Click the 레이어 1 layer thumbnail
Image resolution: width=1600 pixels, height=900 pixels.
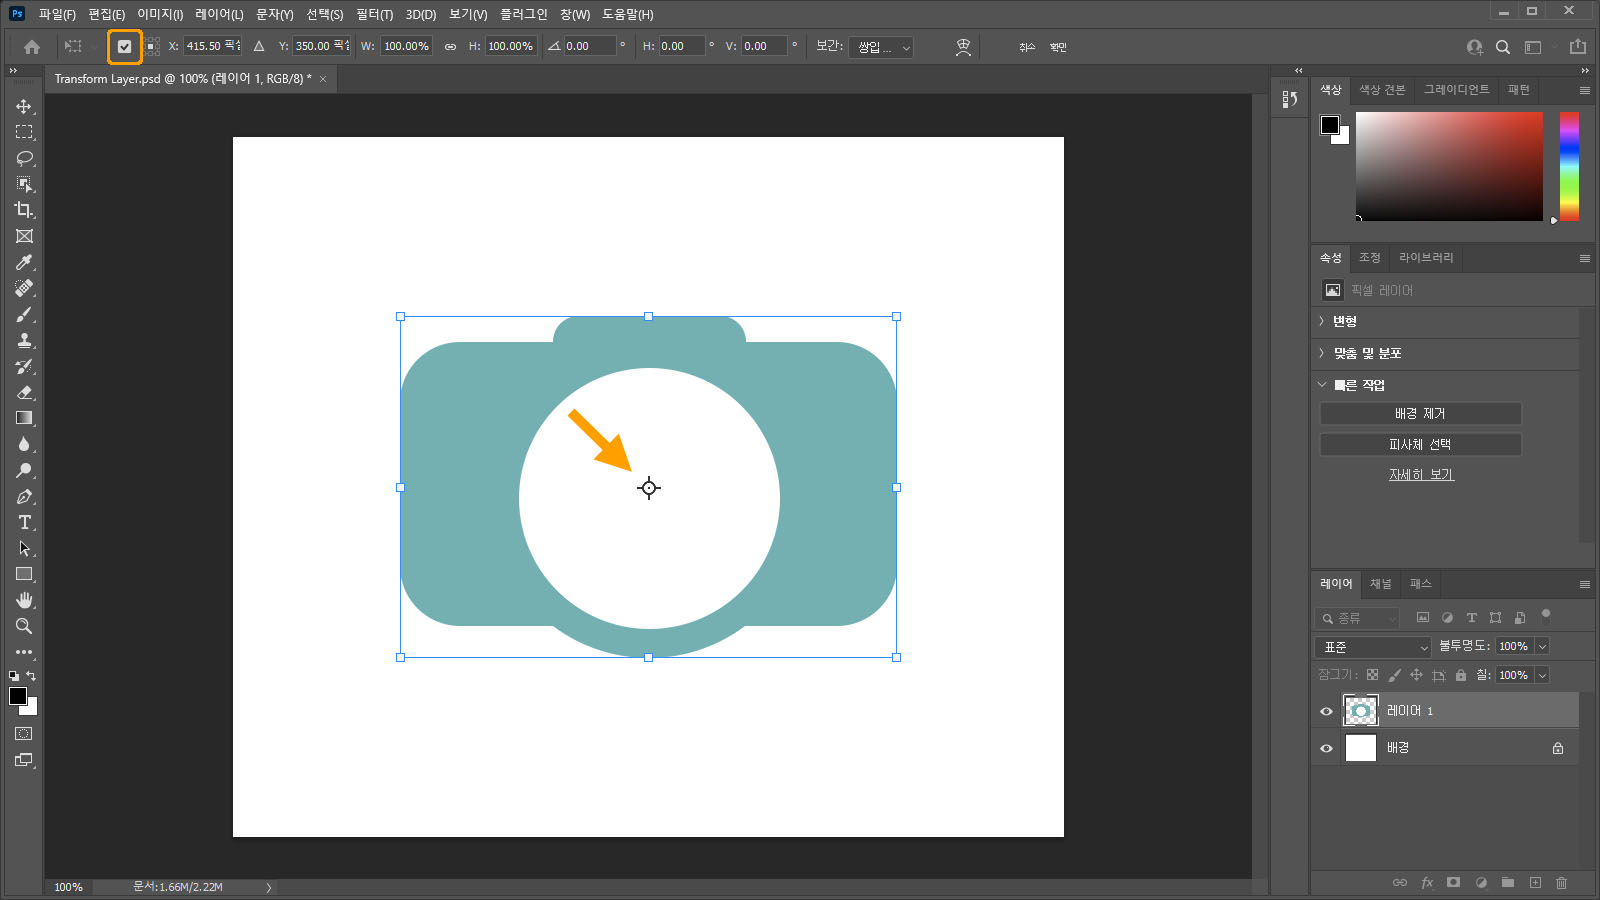coord(1360,711)
